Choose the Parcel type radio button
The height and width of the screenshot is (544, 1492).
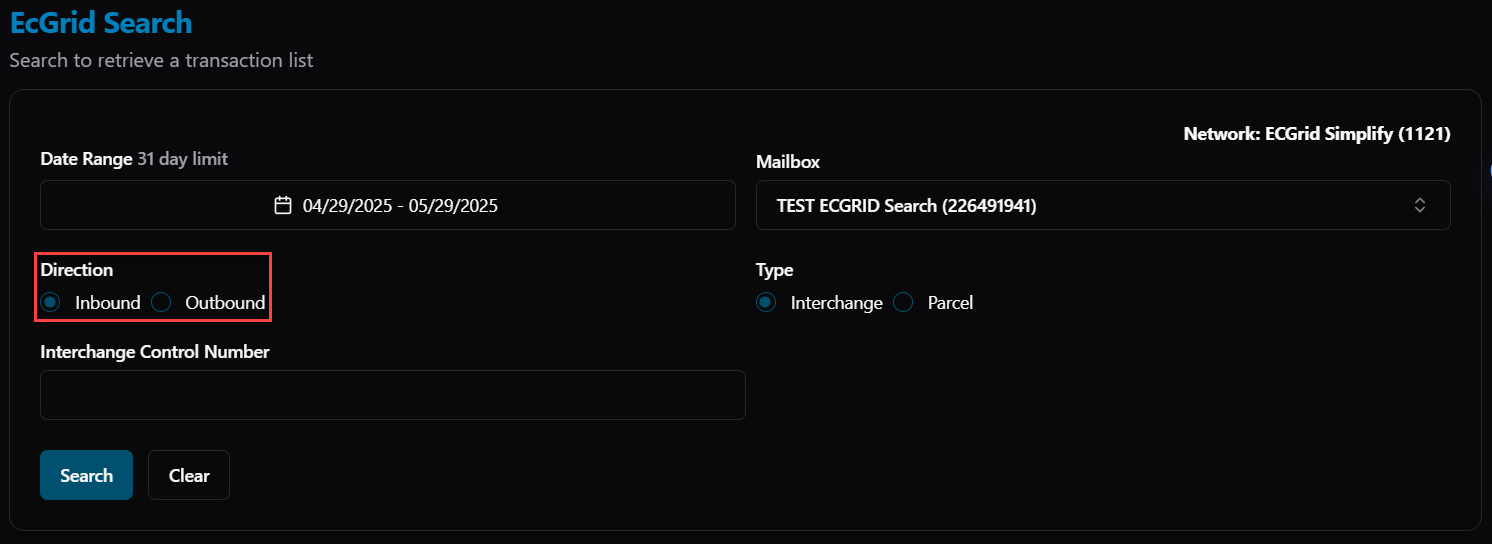pos(903,302)
